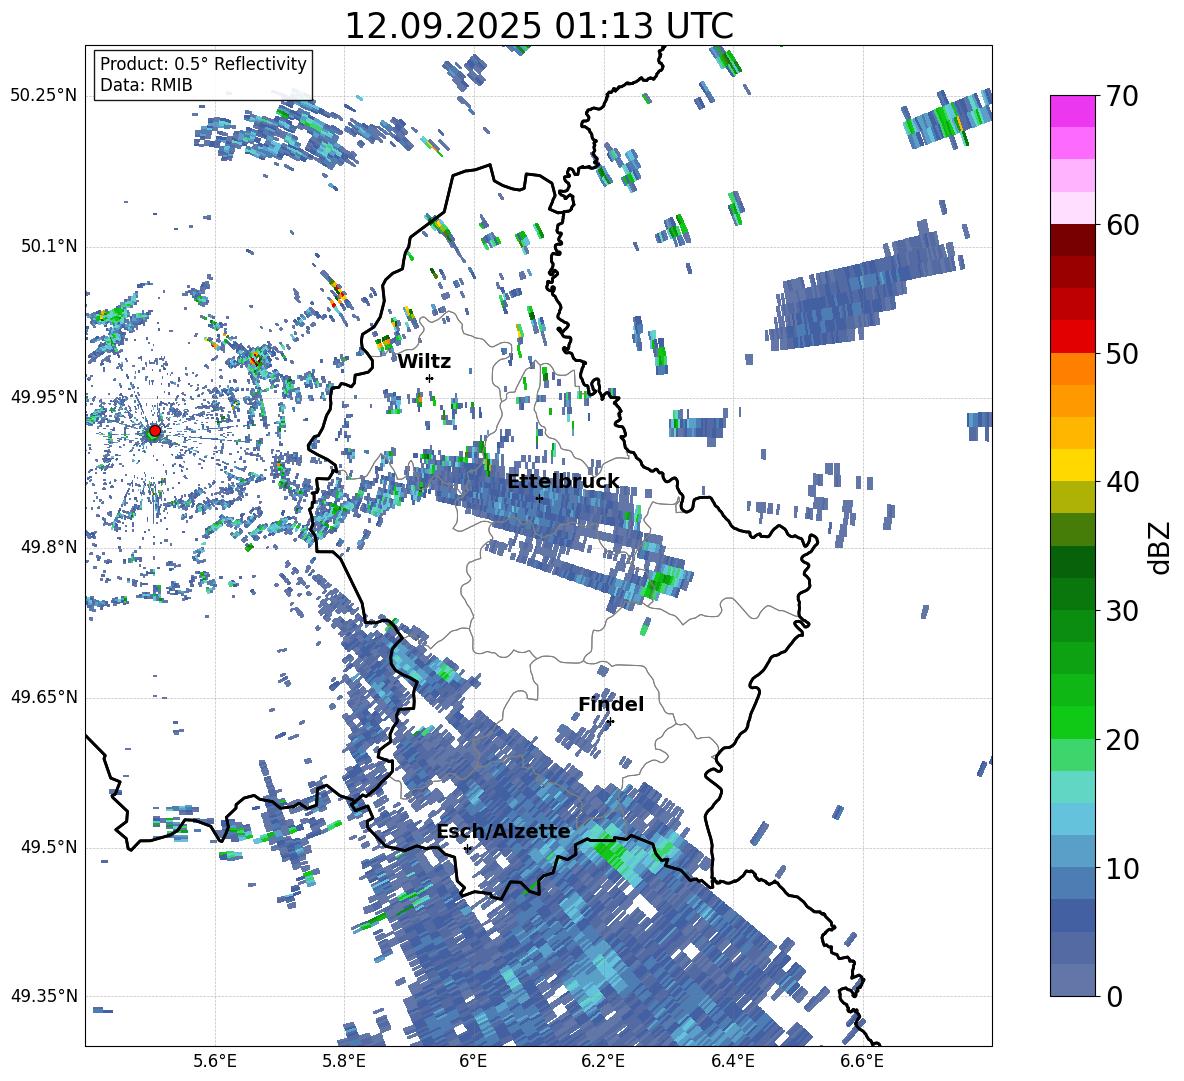Click the dBZ colorbar axis label
Screen dimensions: 1184x1081
(x=1161, y=547)
